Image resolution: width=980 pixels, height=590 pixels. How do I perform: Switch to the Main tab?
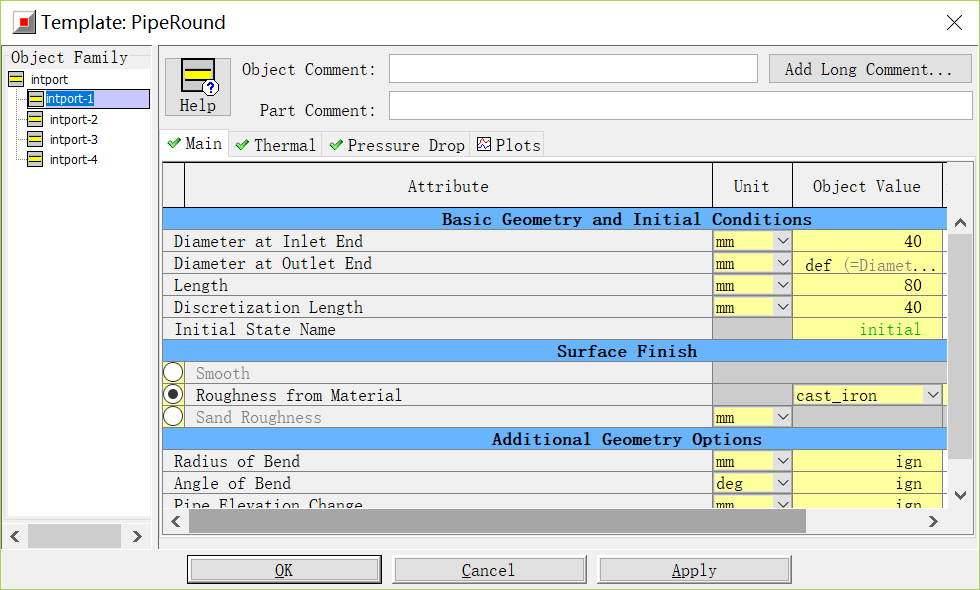tap(195, 144)
